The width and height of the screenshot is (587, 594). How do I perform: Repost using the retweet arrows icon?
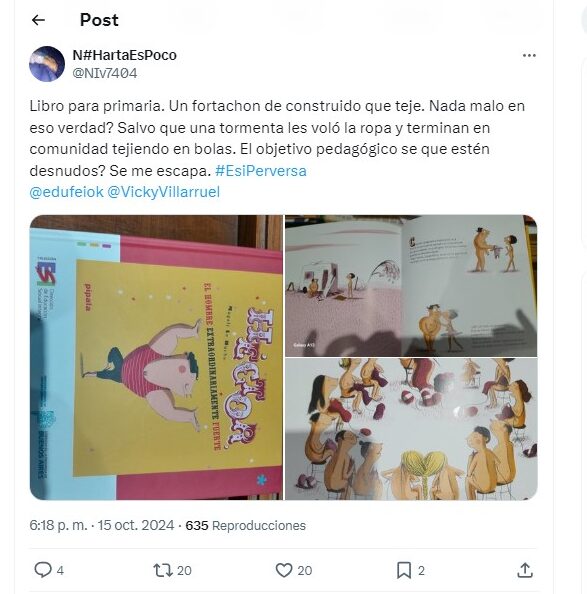162,570
